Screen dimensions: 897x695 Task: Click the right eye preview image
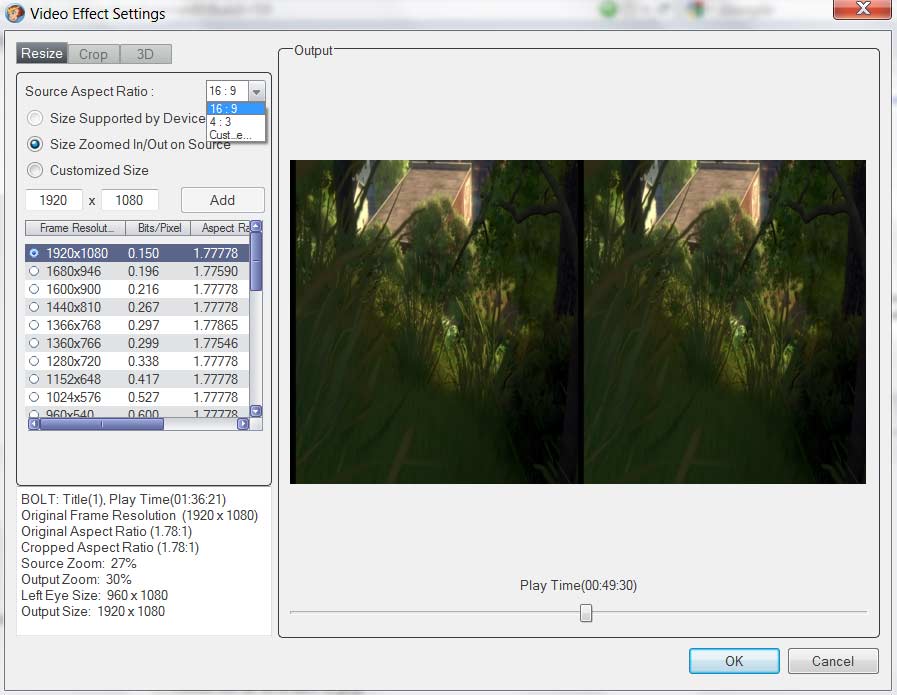click(x=725, y=321)
